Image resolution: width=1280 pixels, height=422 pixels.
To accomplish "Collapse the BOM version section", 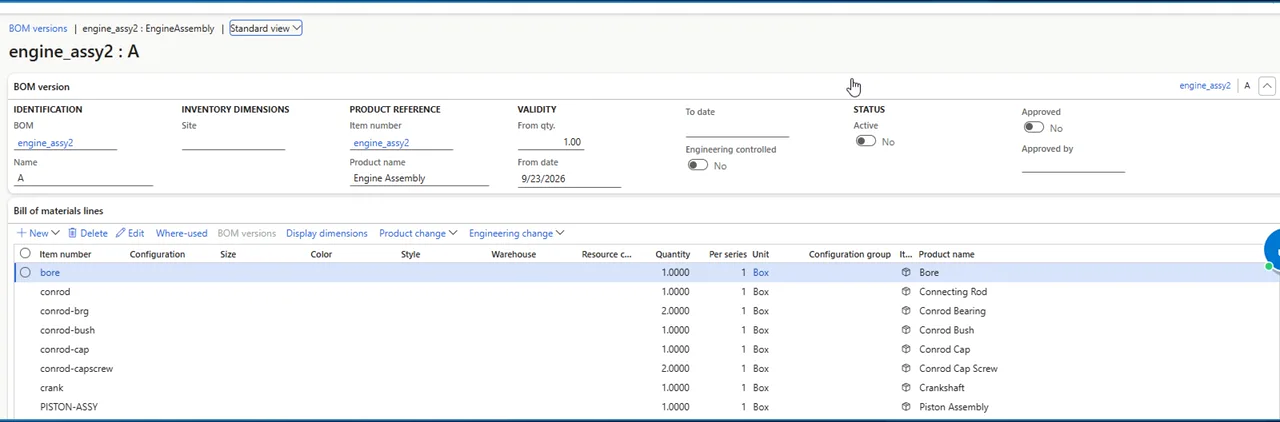I will coord(1267,86).
